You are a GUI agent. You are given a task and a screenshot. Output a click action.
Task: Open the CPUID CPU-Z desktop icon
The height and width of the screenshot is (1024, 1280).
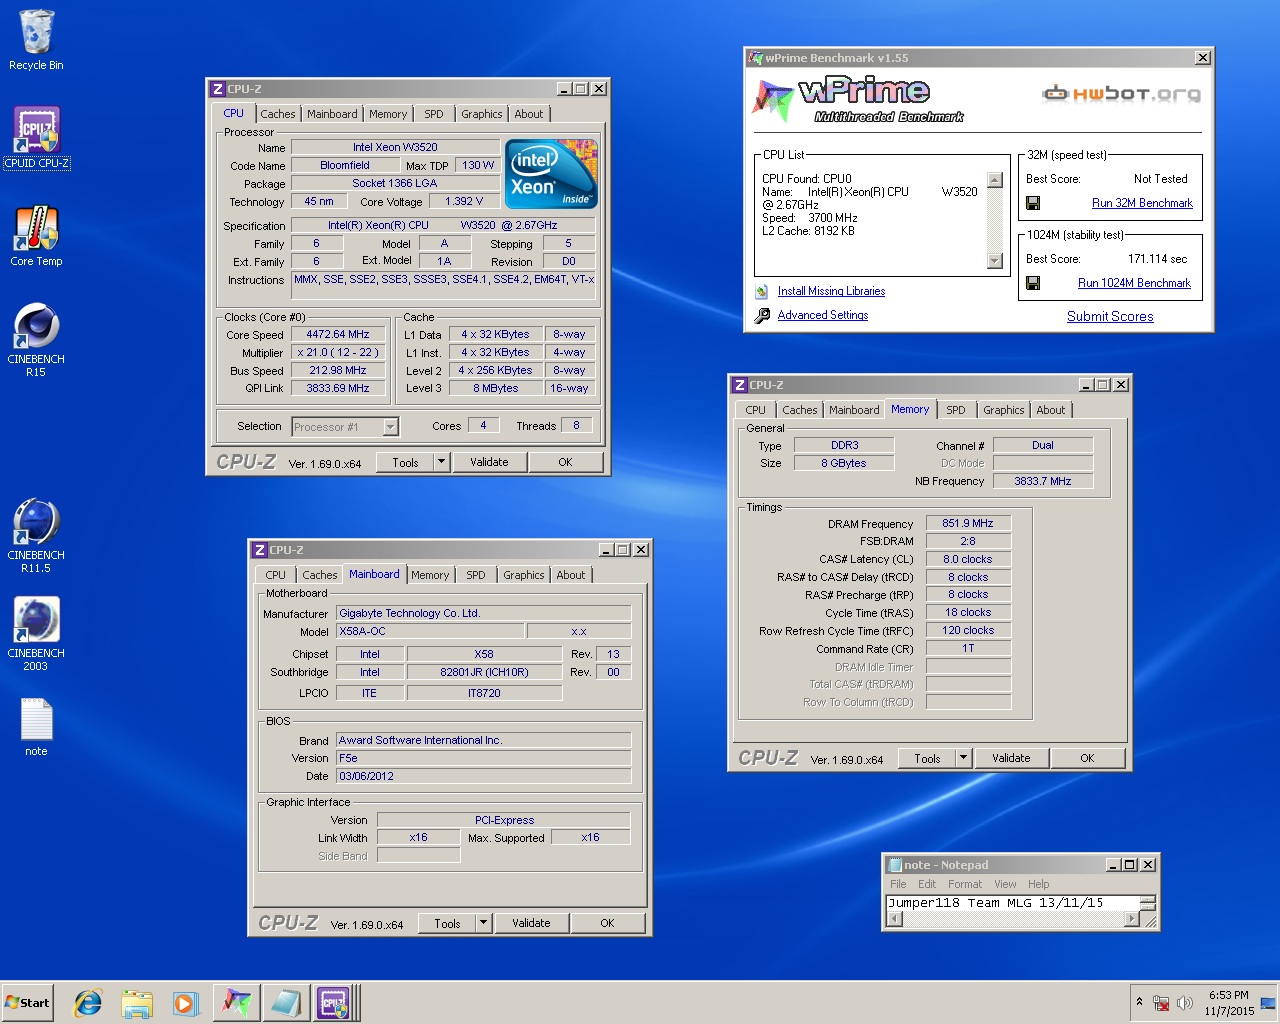point(36,138)
